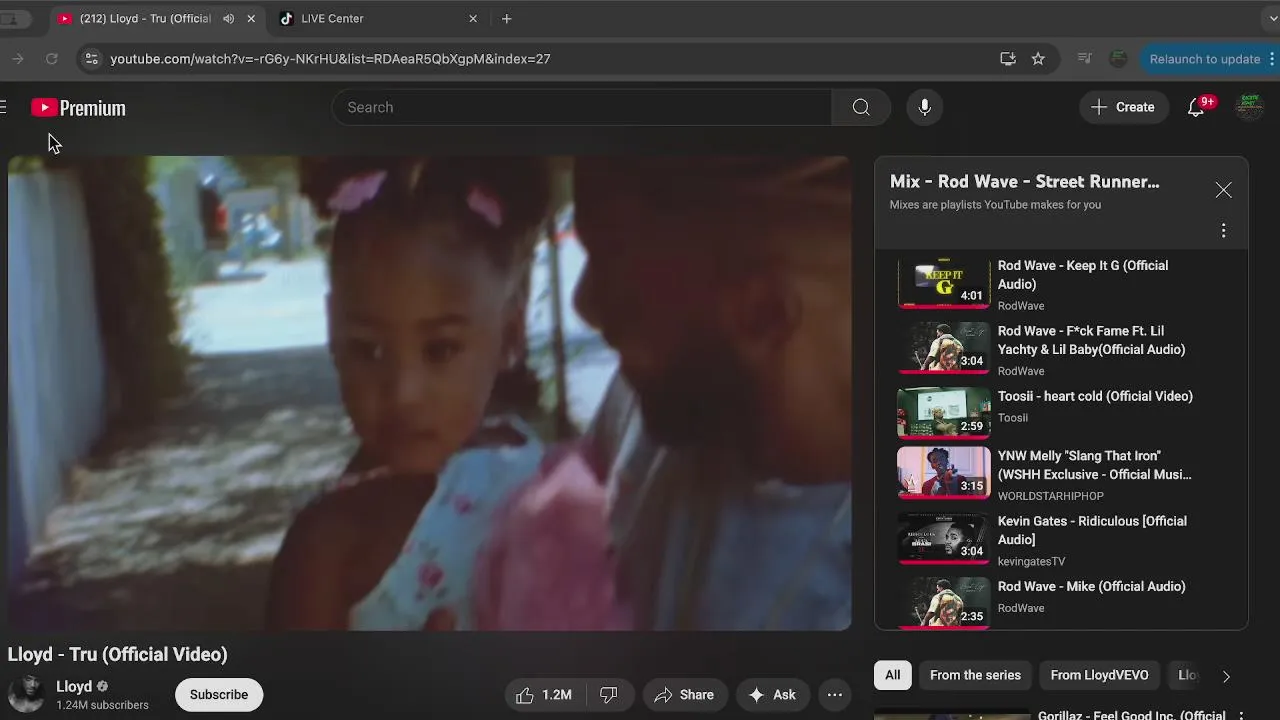The height and width of the screenshot is (720, 1280).
Task: Click Relaunch to update button
Action: click(1207, 59)
